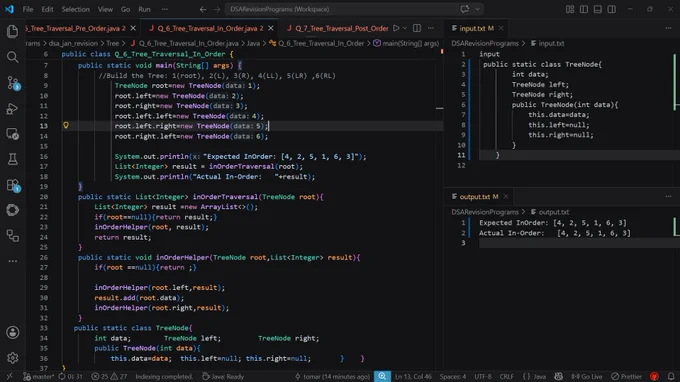Close the output.txt tab

click(506, 196)
